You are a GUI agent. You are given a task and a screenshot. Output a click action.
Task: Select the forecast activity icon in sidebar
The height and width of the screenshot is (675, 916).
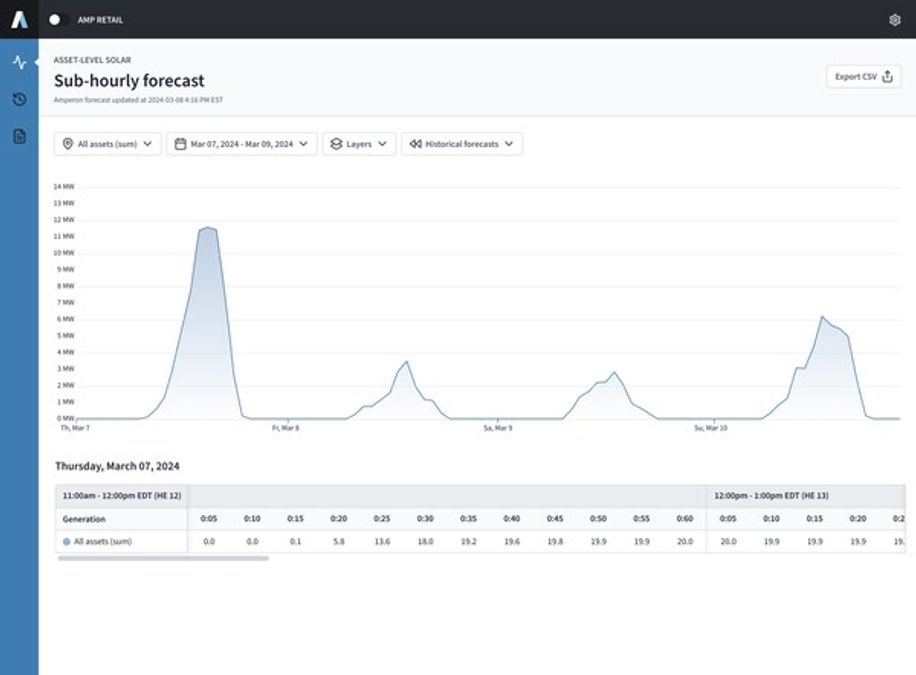[x=18, y=61]
